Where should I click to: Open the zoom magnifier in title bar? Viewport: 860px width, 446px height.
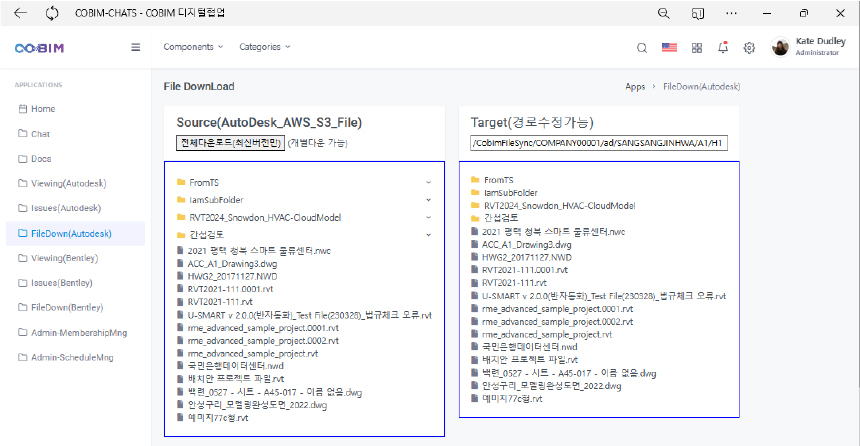pyautogui.click(x=664, y=13)
